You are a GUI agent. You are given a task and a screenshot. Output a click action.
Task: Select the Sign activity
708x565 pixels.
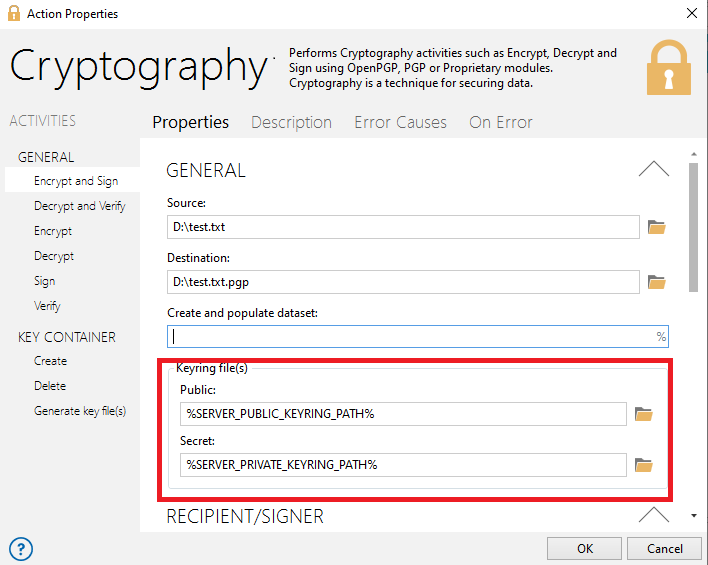click(45, 281)
